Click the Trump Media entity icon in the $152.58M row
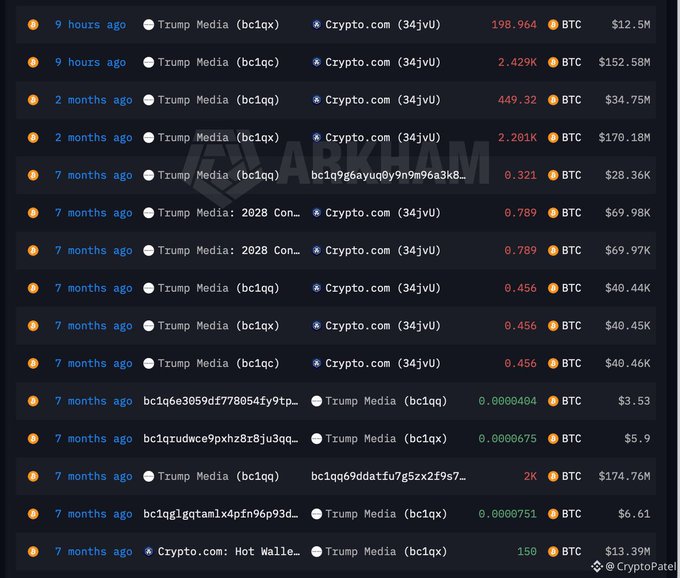The image size is (680, 578). coord(149,62)
